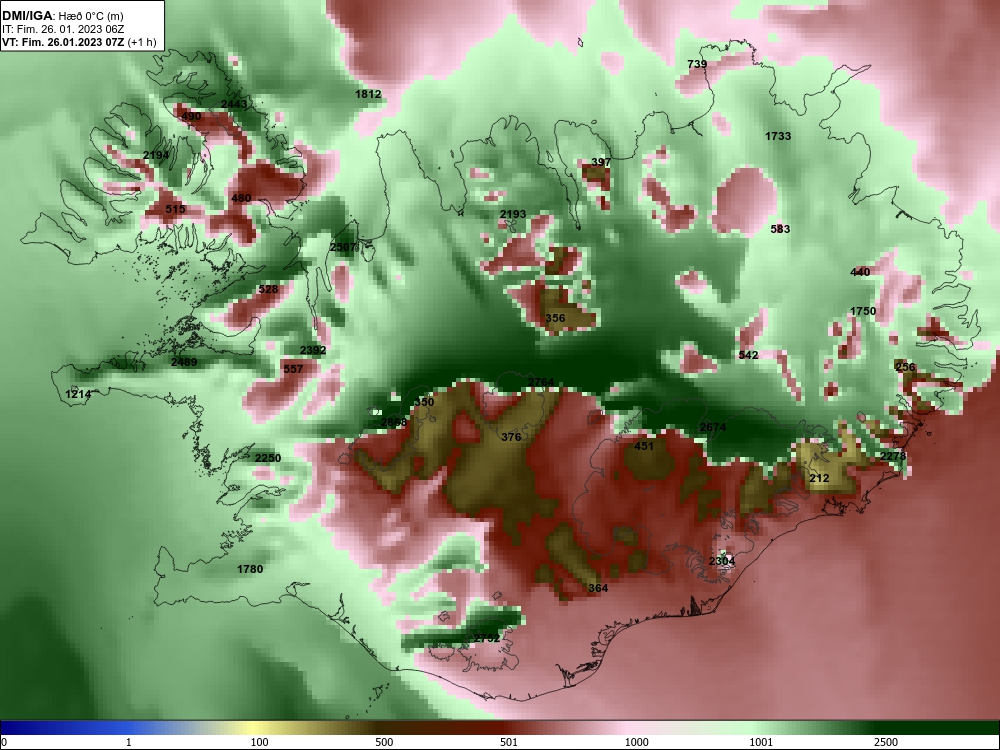1000x750 pixels.
Task: Click the map value 256
Action: tap(906, 367)
